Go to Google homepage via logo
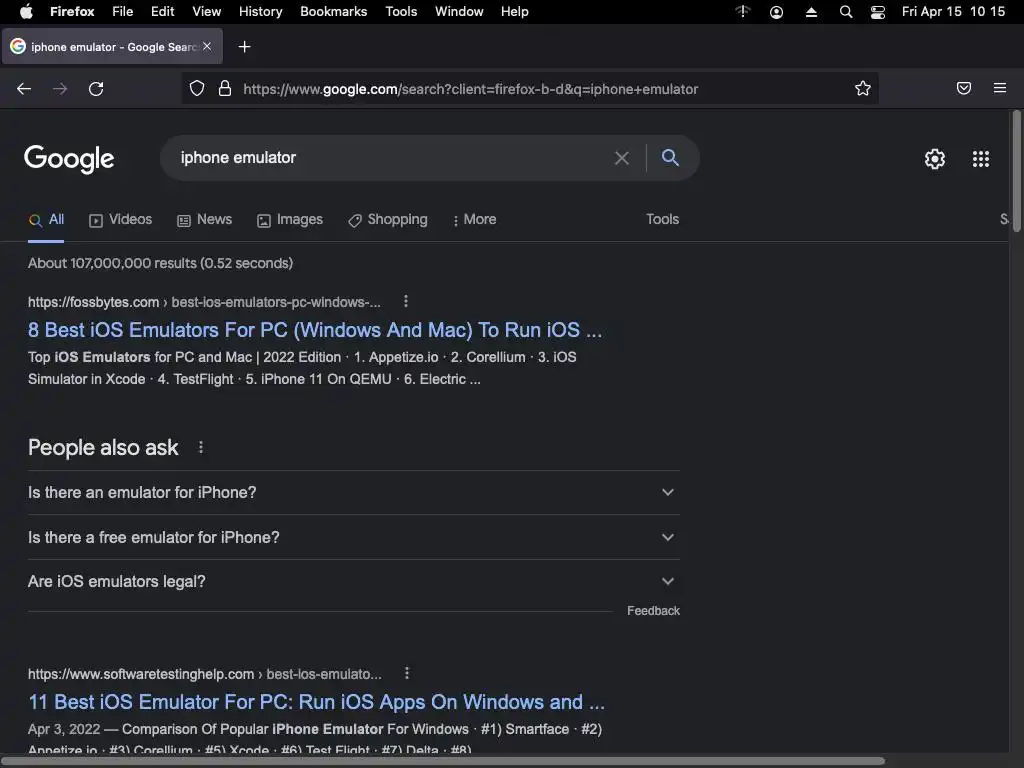Viewport: 1024px width, 768px height. click(x=69, y=159)
